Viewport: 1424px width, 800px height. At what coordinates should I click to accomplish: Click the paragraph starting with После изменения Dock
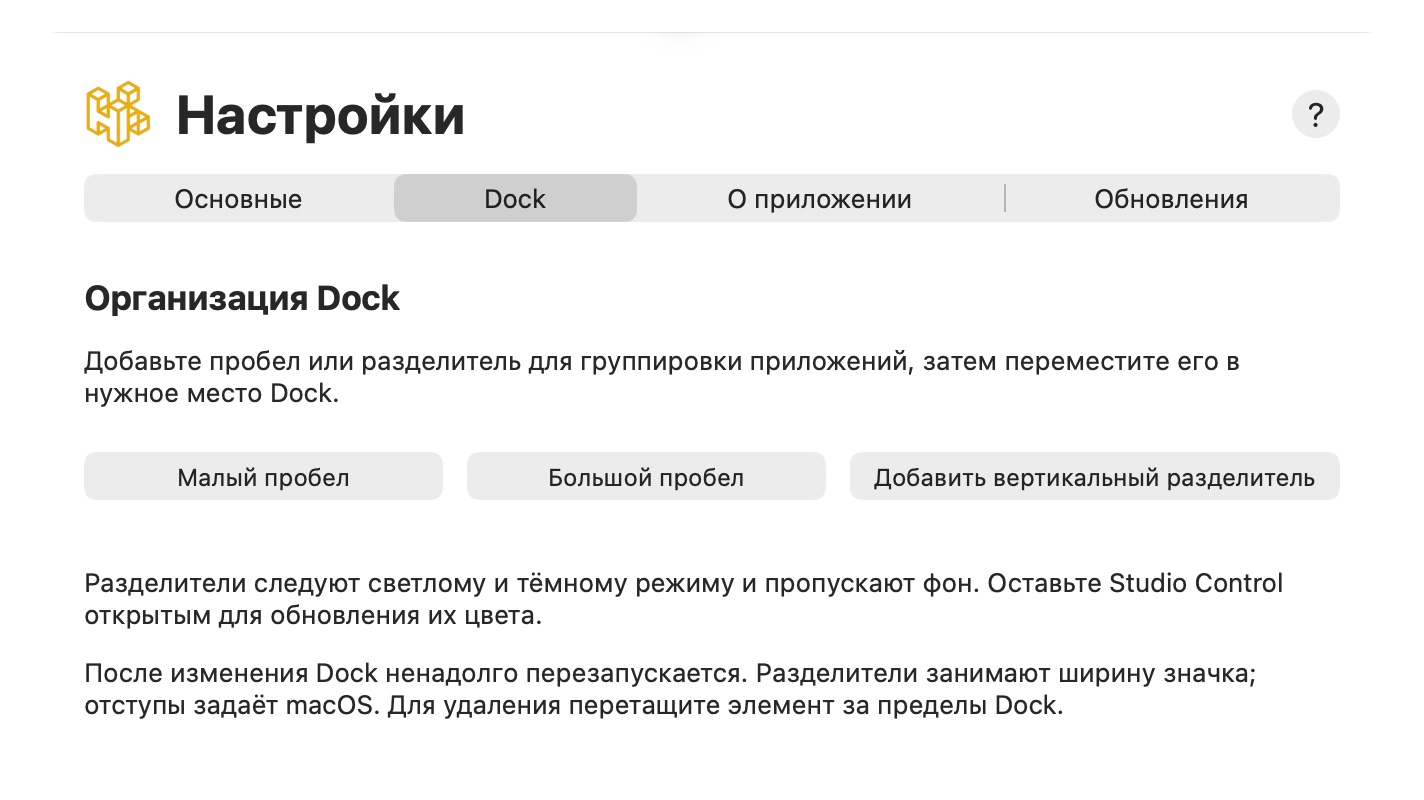[670, 689]
